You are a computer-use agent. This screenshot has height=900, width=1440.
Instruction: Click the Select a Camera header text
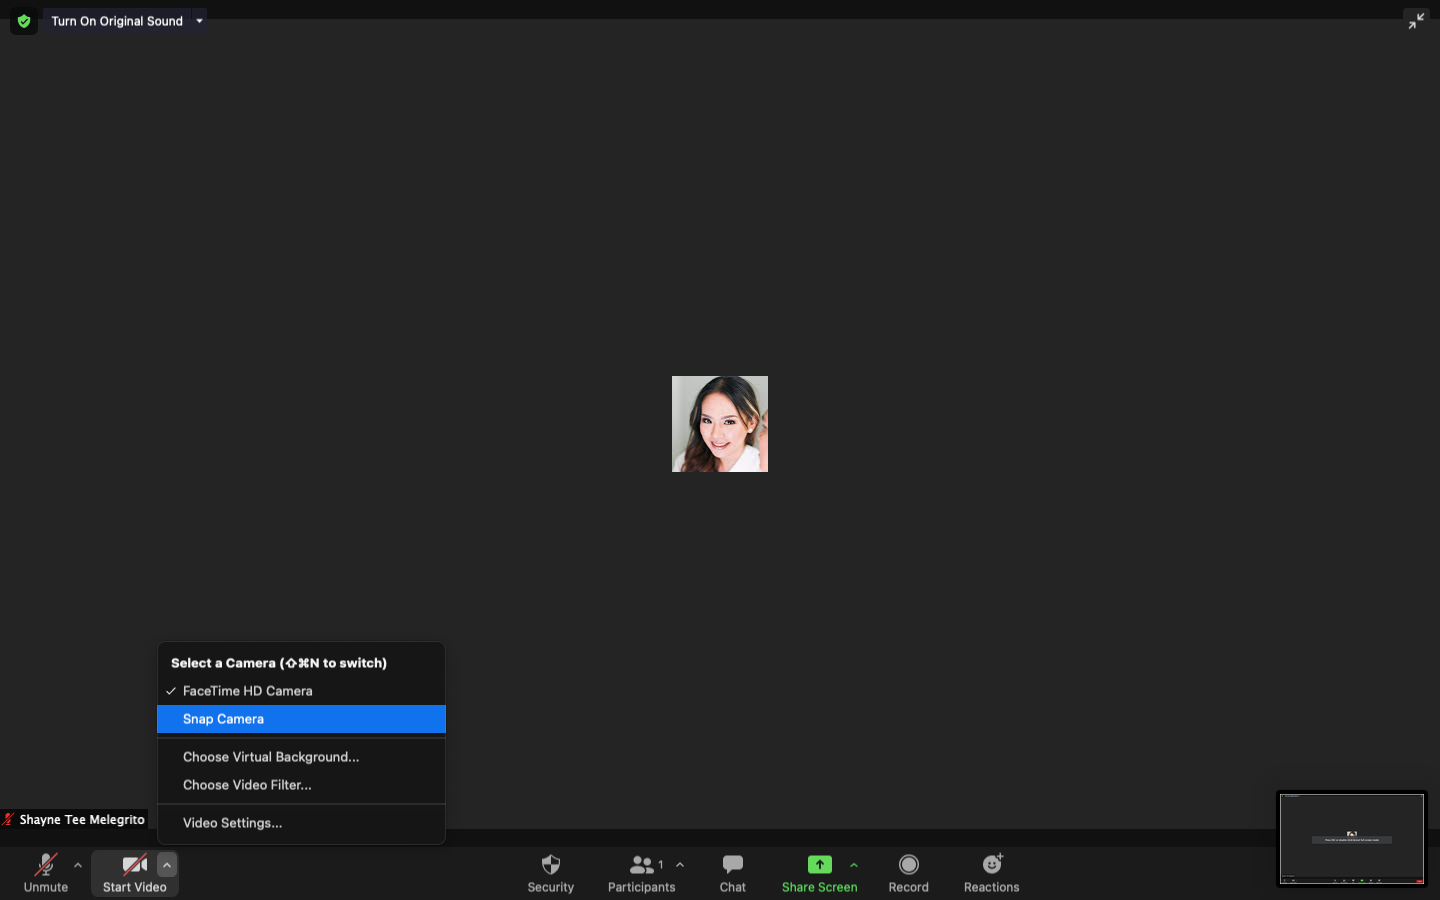point(279,663)
